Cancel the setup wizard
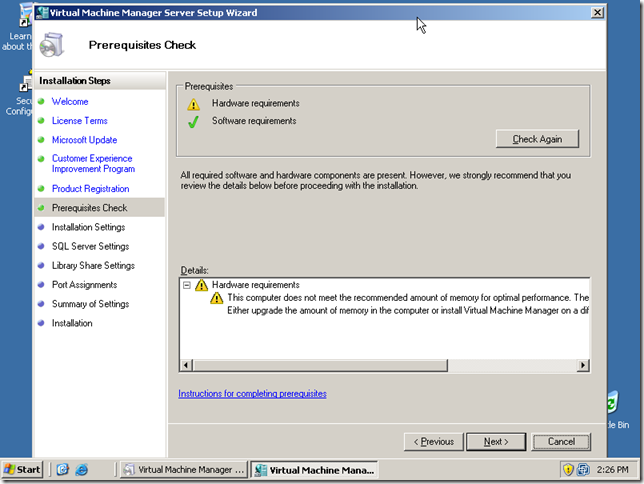 pos(561,442)
